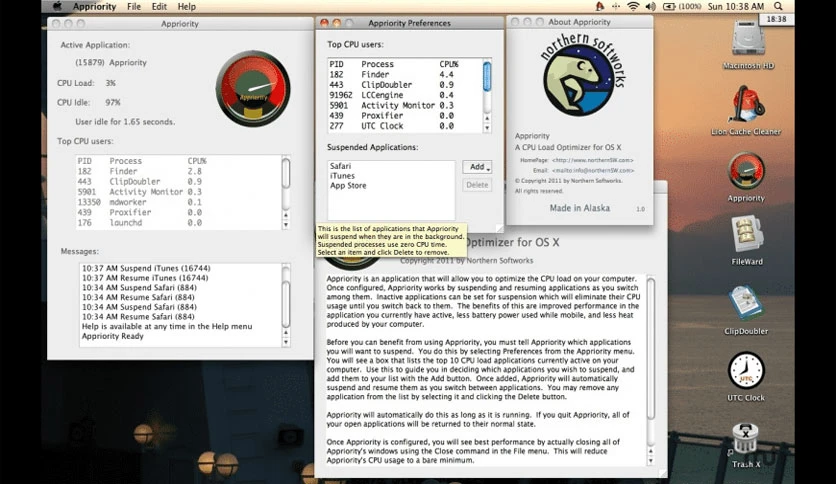The image size is (836, 484).
Task: Open the Wi-Fi status menu
Action: tap(633, 6)
